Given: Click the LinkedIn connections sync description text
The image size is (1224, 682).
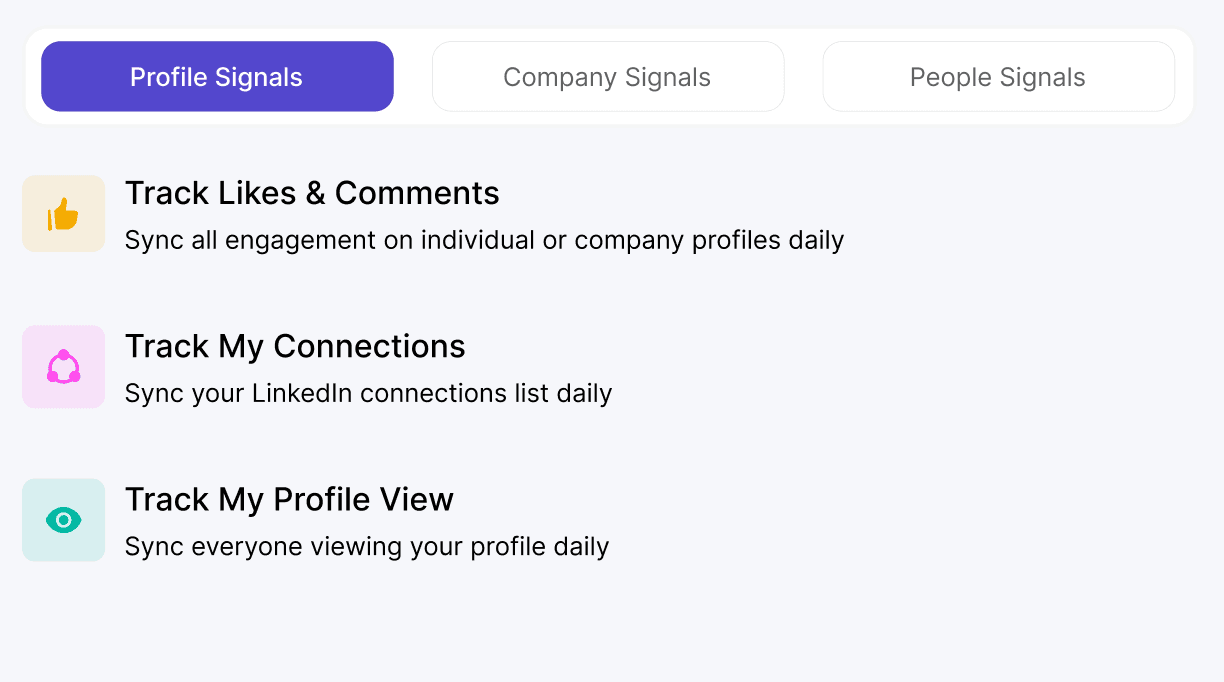Looking at the screenshot, I should pyautogui.click(x=368, y=393).
